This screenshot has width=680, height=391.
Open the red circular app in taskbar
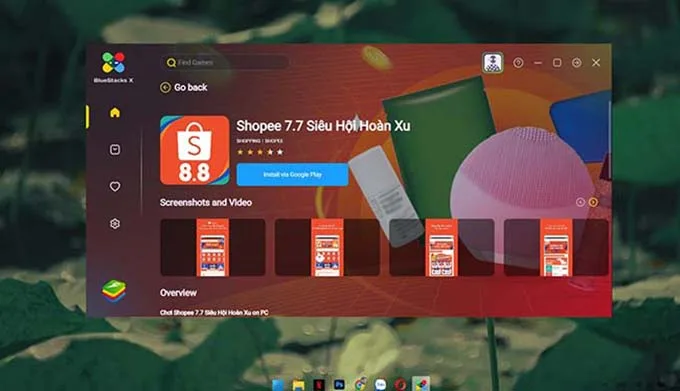pyautogui.click(x=400, y=384)
